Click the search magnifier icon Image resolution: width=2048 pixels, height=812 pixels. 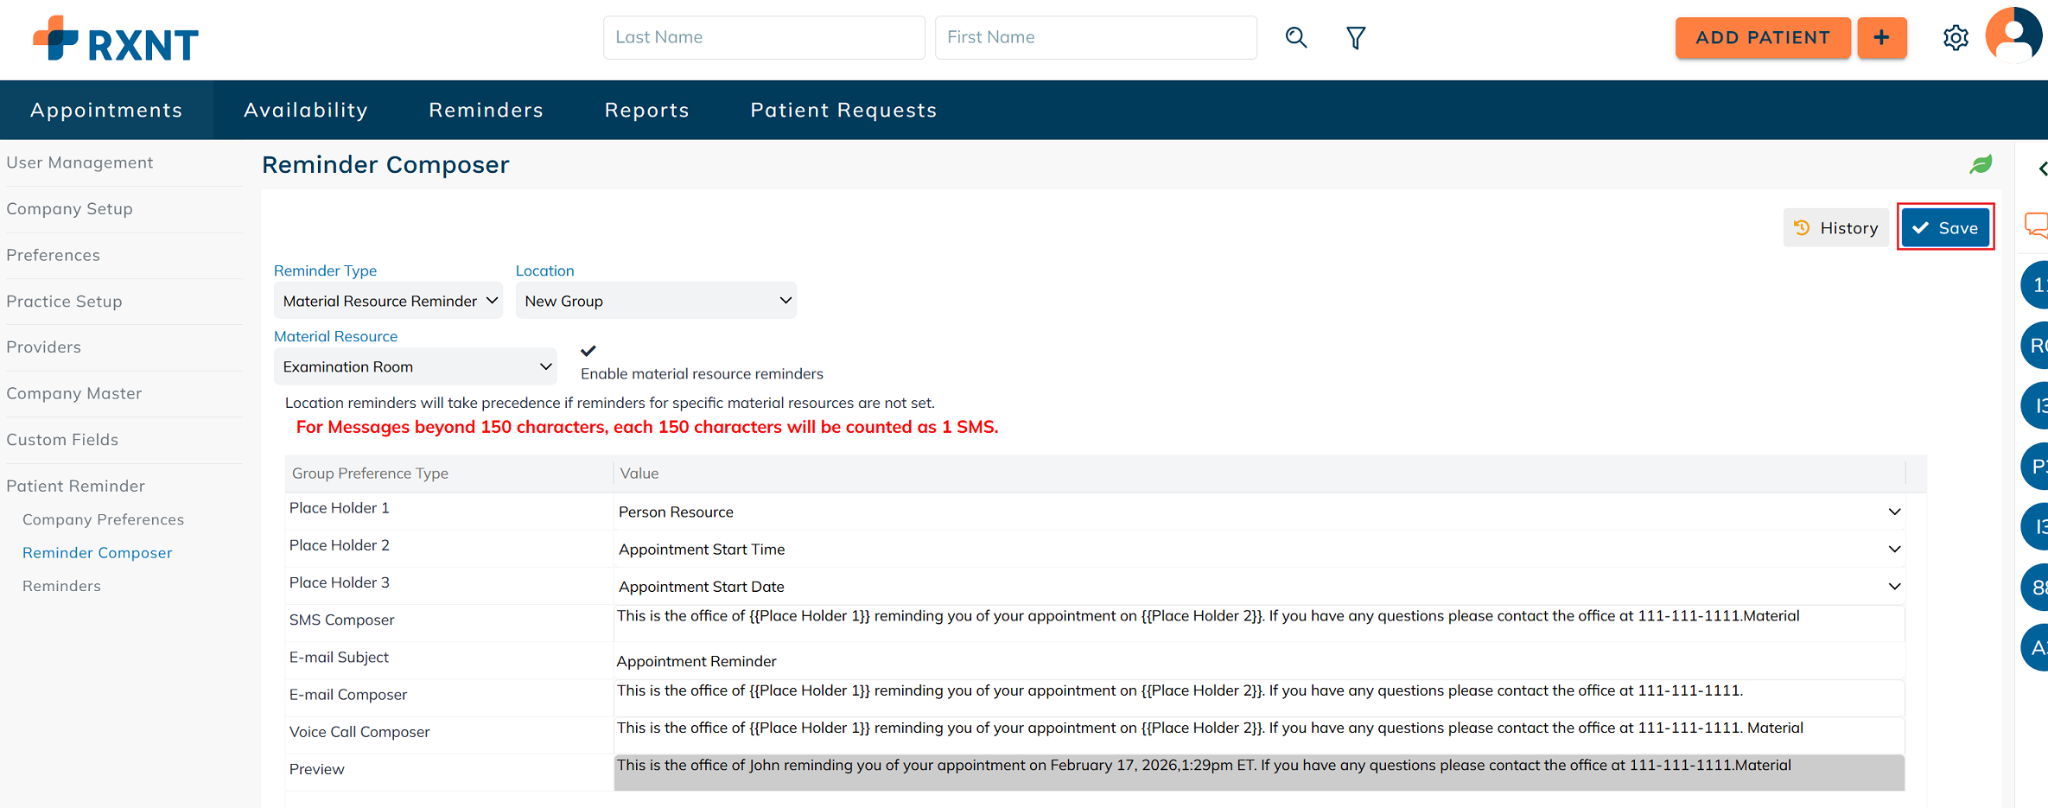(1296, 38)
